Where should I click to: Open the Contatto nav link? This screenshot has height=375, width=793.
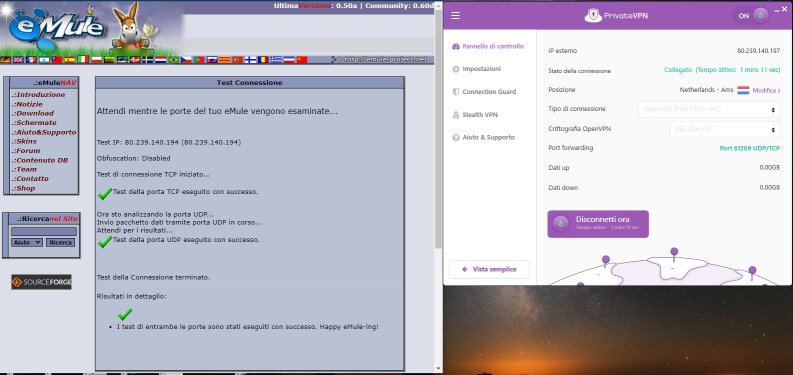coord(30,179)
